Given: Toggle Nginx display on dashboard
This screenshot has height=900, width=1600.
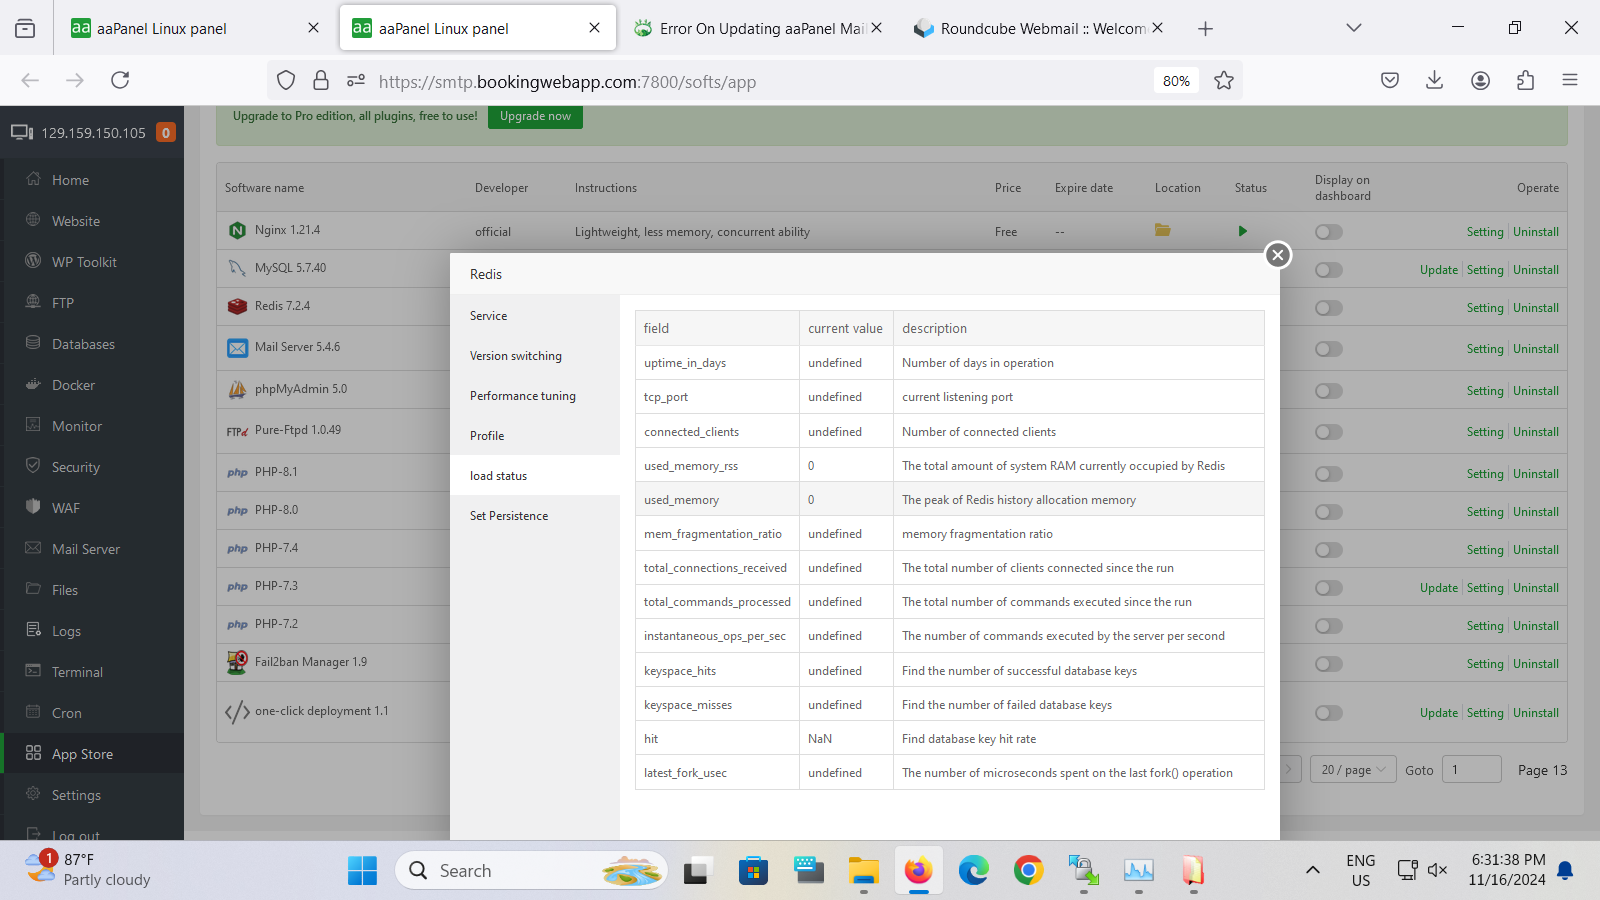Looking at the screenshot, I should (1328, 232).
